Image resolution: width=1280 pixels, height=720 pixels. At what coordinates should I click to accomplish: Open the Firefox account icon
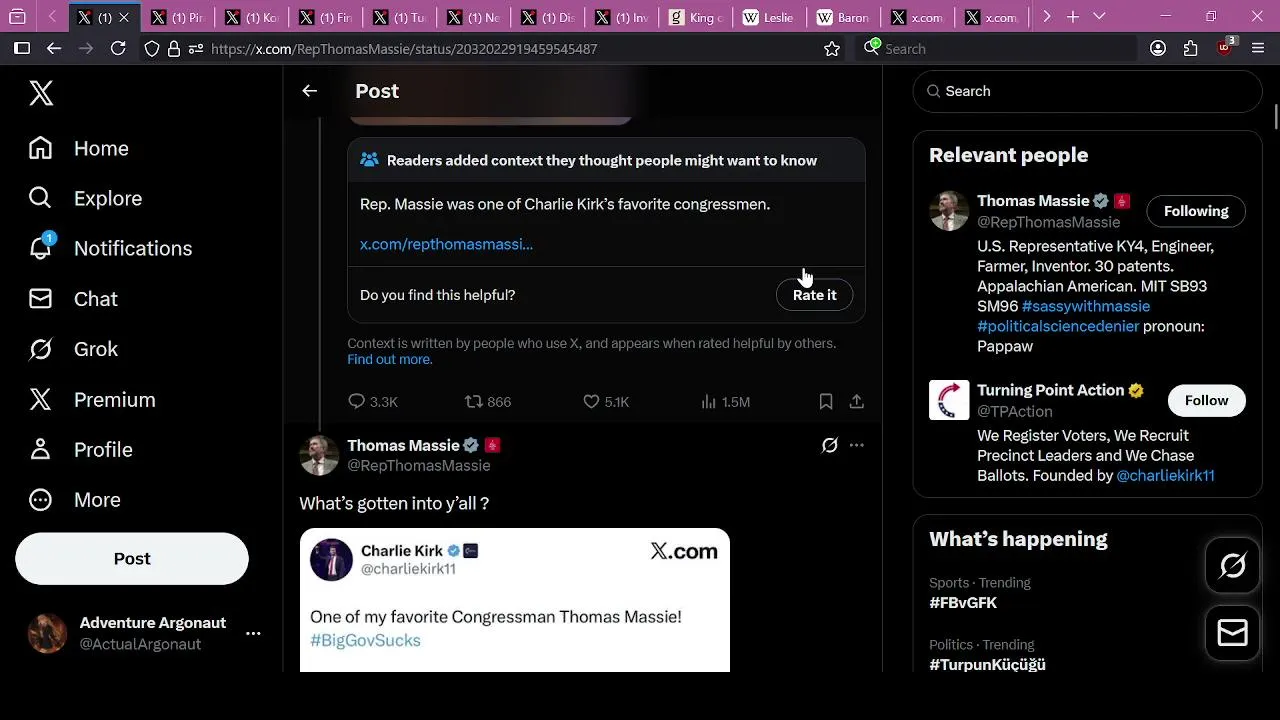1158,48
